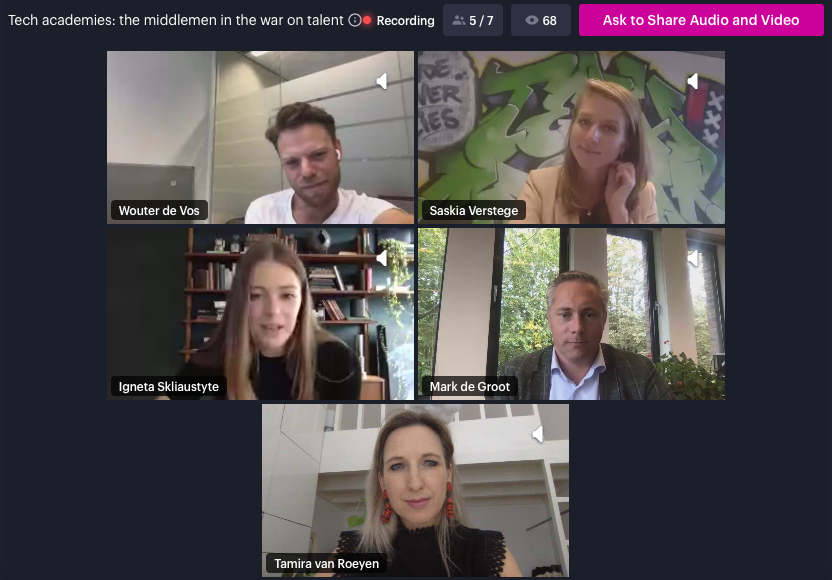Image resolution: width=832 pixels, height=580 pixels.
Task: Click the Saskia Verstege name label
Action: (473, 211)
